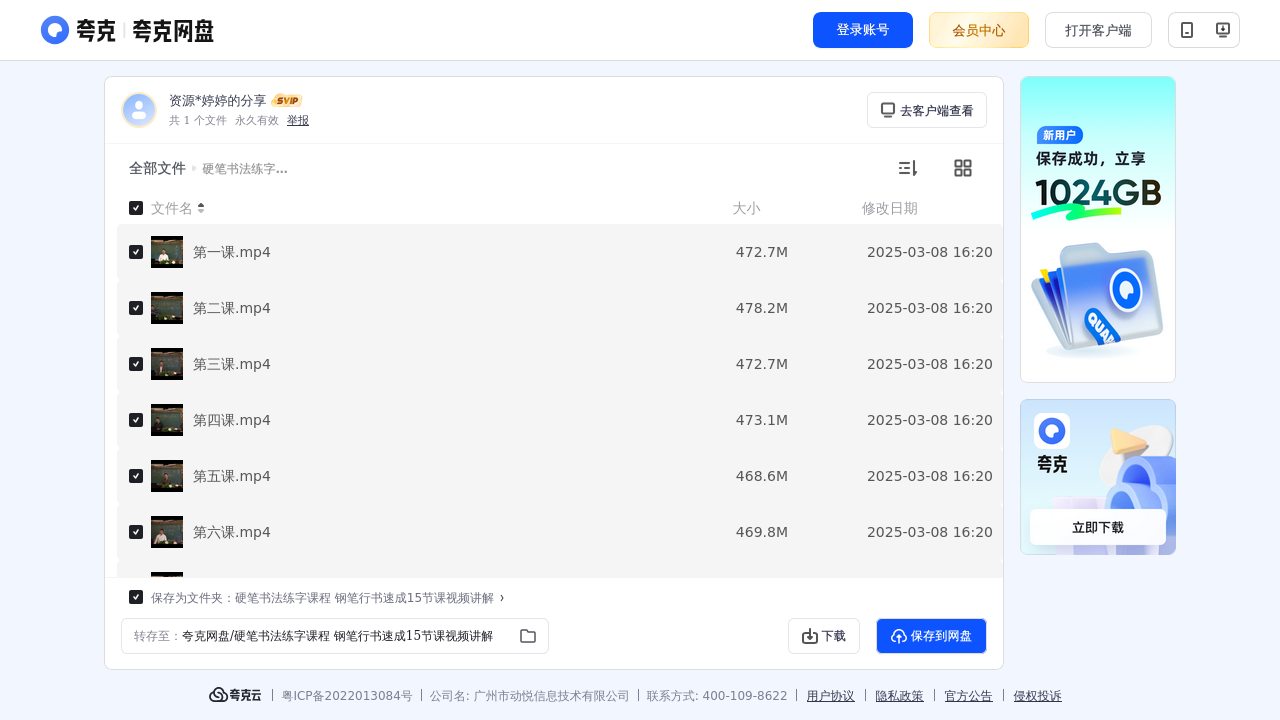Open 第五课.mp4 video thumbnail
The image size is (1280, 720).
167,476
